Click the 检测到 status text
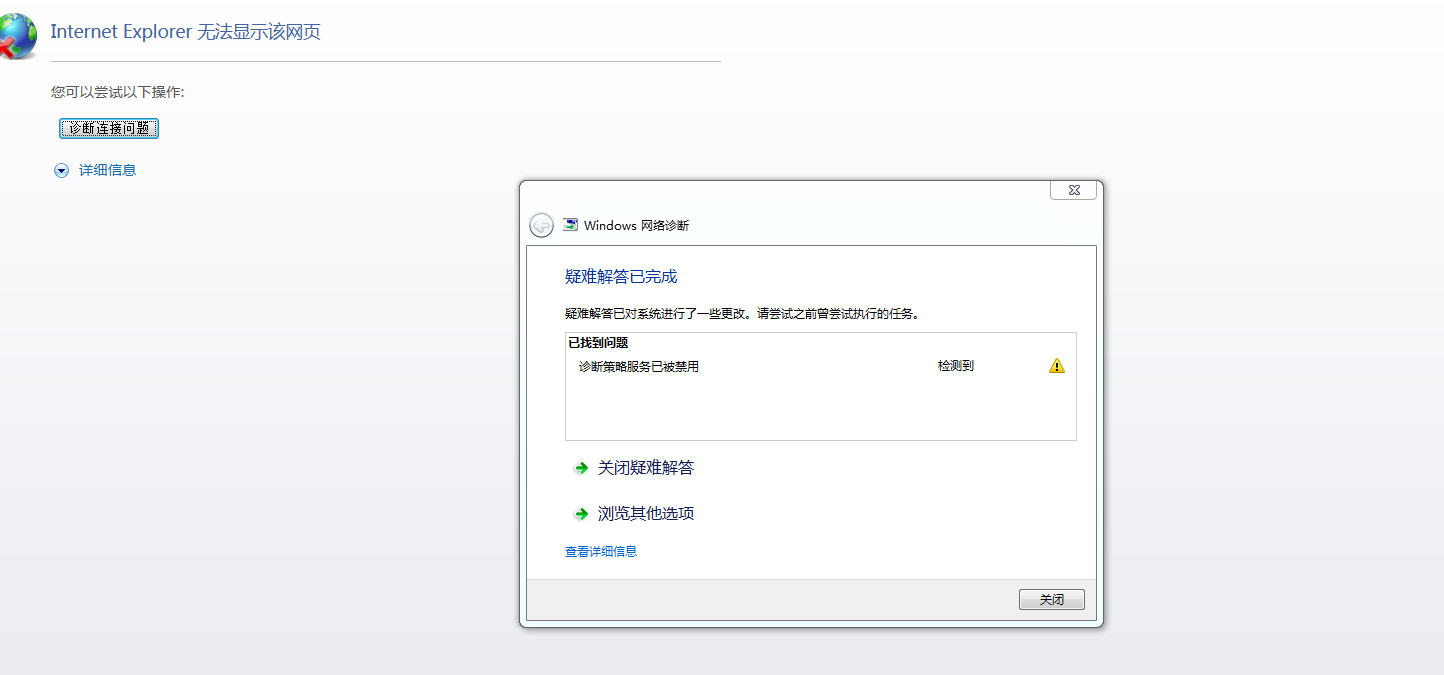This screenshot has width=1444, height=675. click(955, 366)
